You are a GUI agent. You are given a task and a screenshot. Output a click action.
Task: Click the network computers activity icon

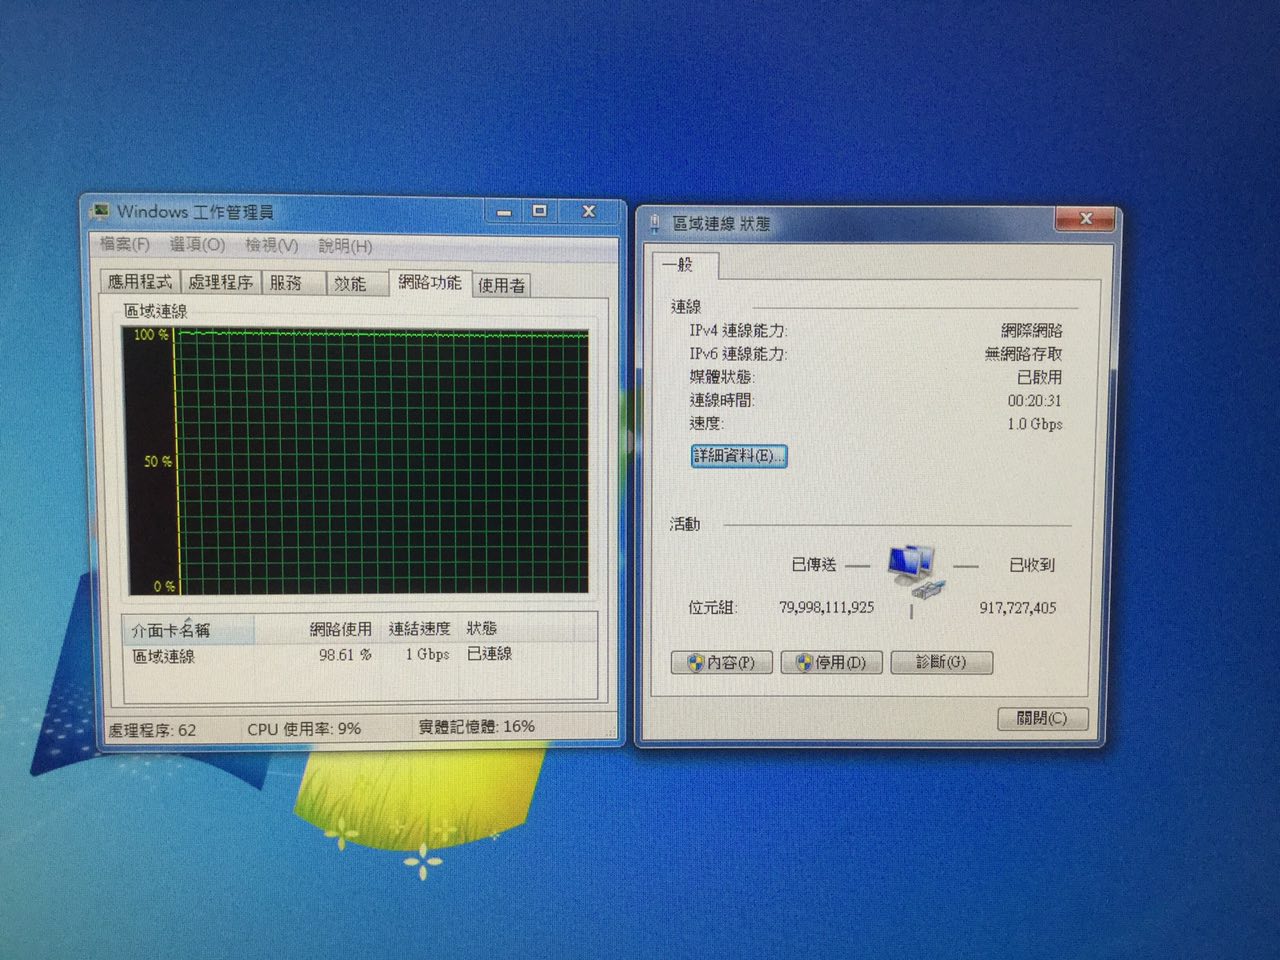916,571
